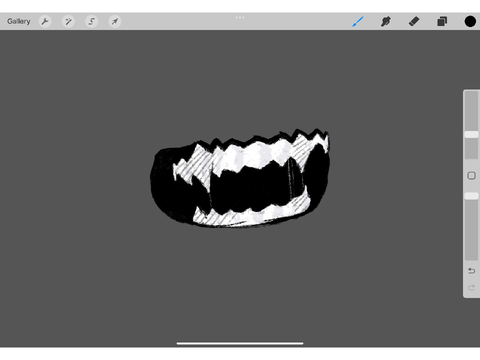Select the Smudge tool
480x360 pixels.
386,21
